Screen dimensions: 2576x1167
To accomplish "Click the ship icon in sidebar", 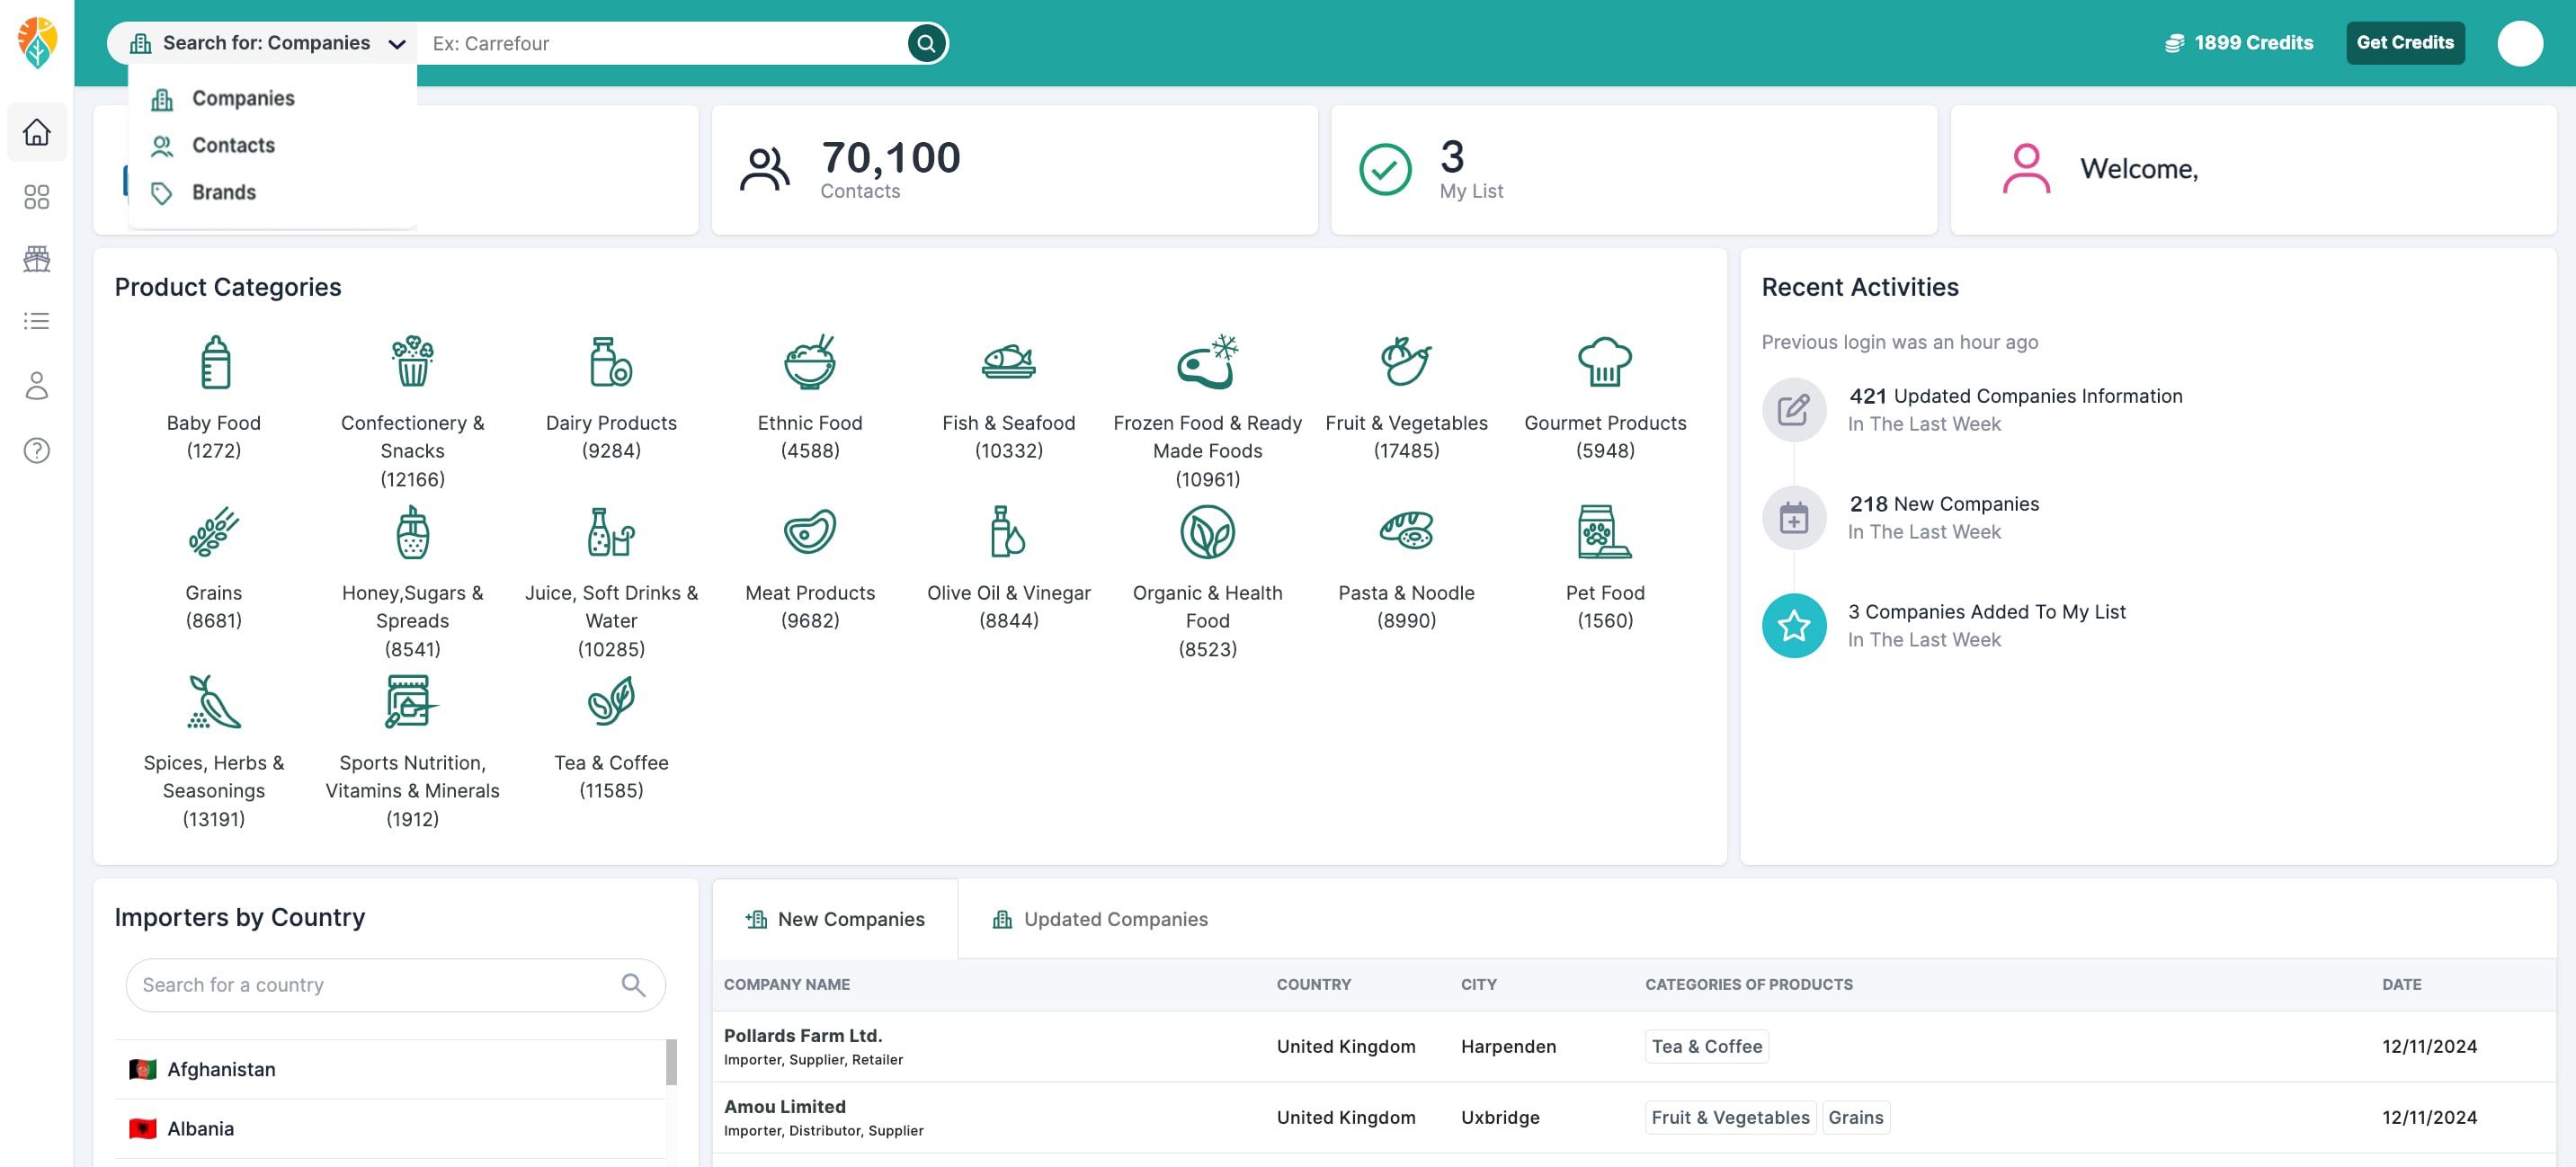I will [x=37, y=259].
